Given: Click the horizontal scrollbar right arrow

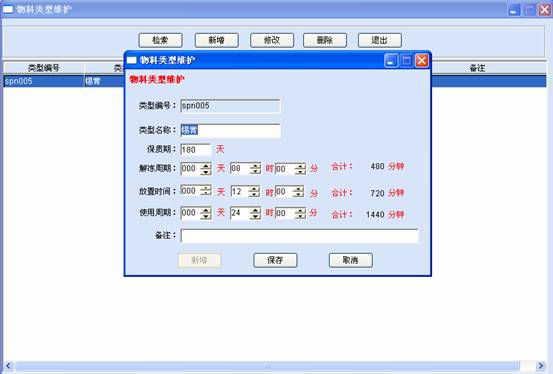Looking at the screenshot, I should (x=540, y=366).
